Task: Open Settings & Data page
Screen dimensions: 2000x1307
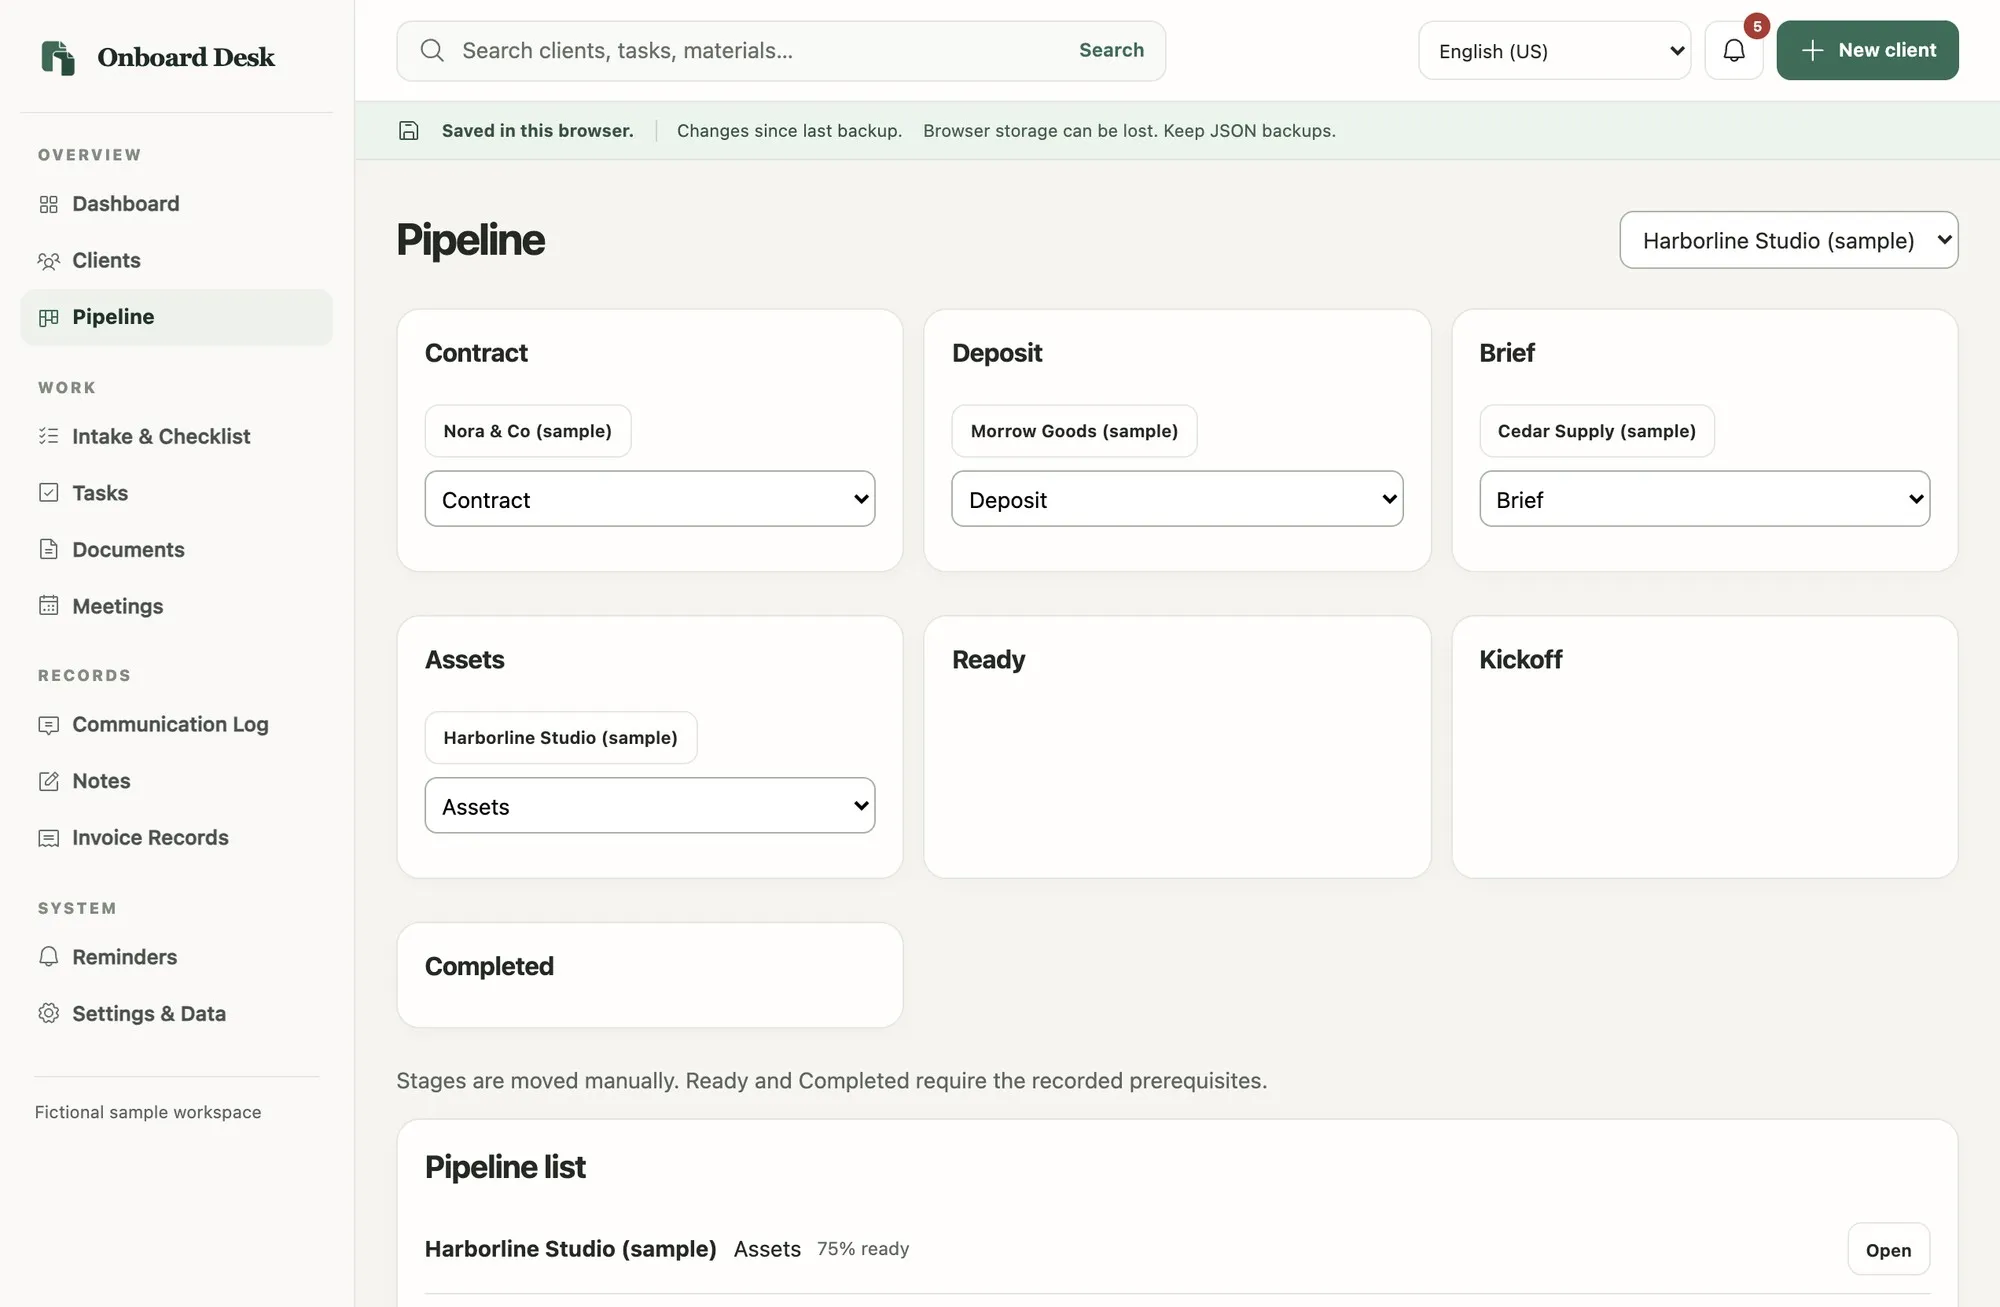Action: (x=176, y=1013)
